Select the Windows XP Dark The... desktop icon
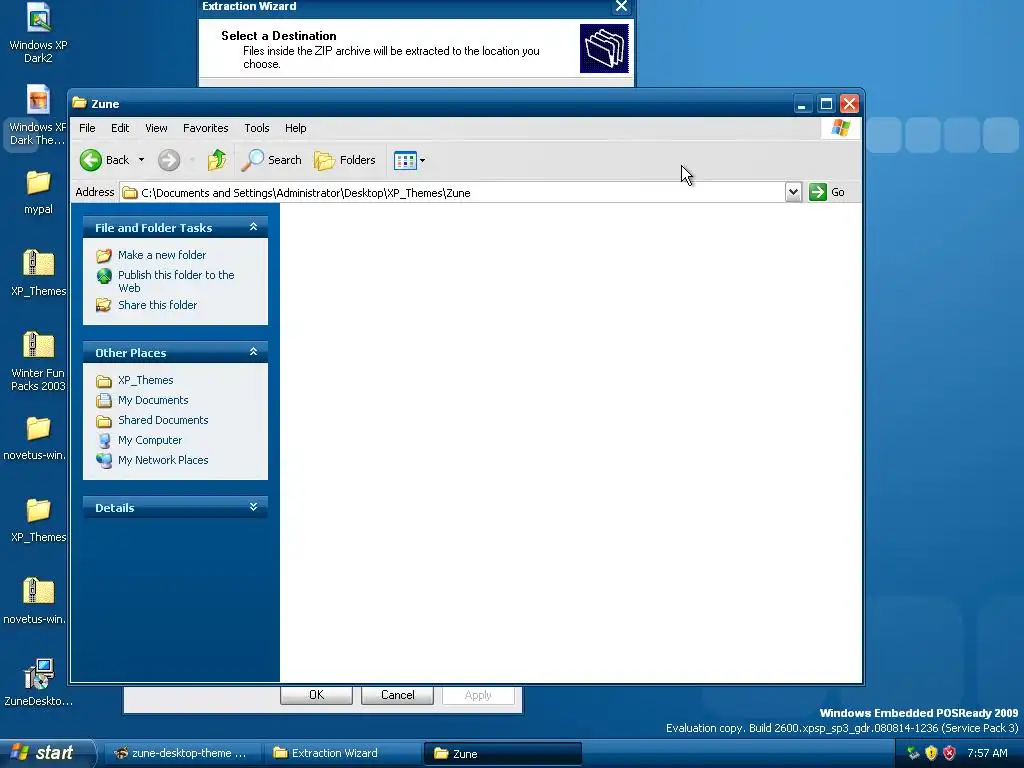The width and height of the screenshot is (1024, 768). click(x=38, y=115)
